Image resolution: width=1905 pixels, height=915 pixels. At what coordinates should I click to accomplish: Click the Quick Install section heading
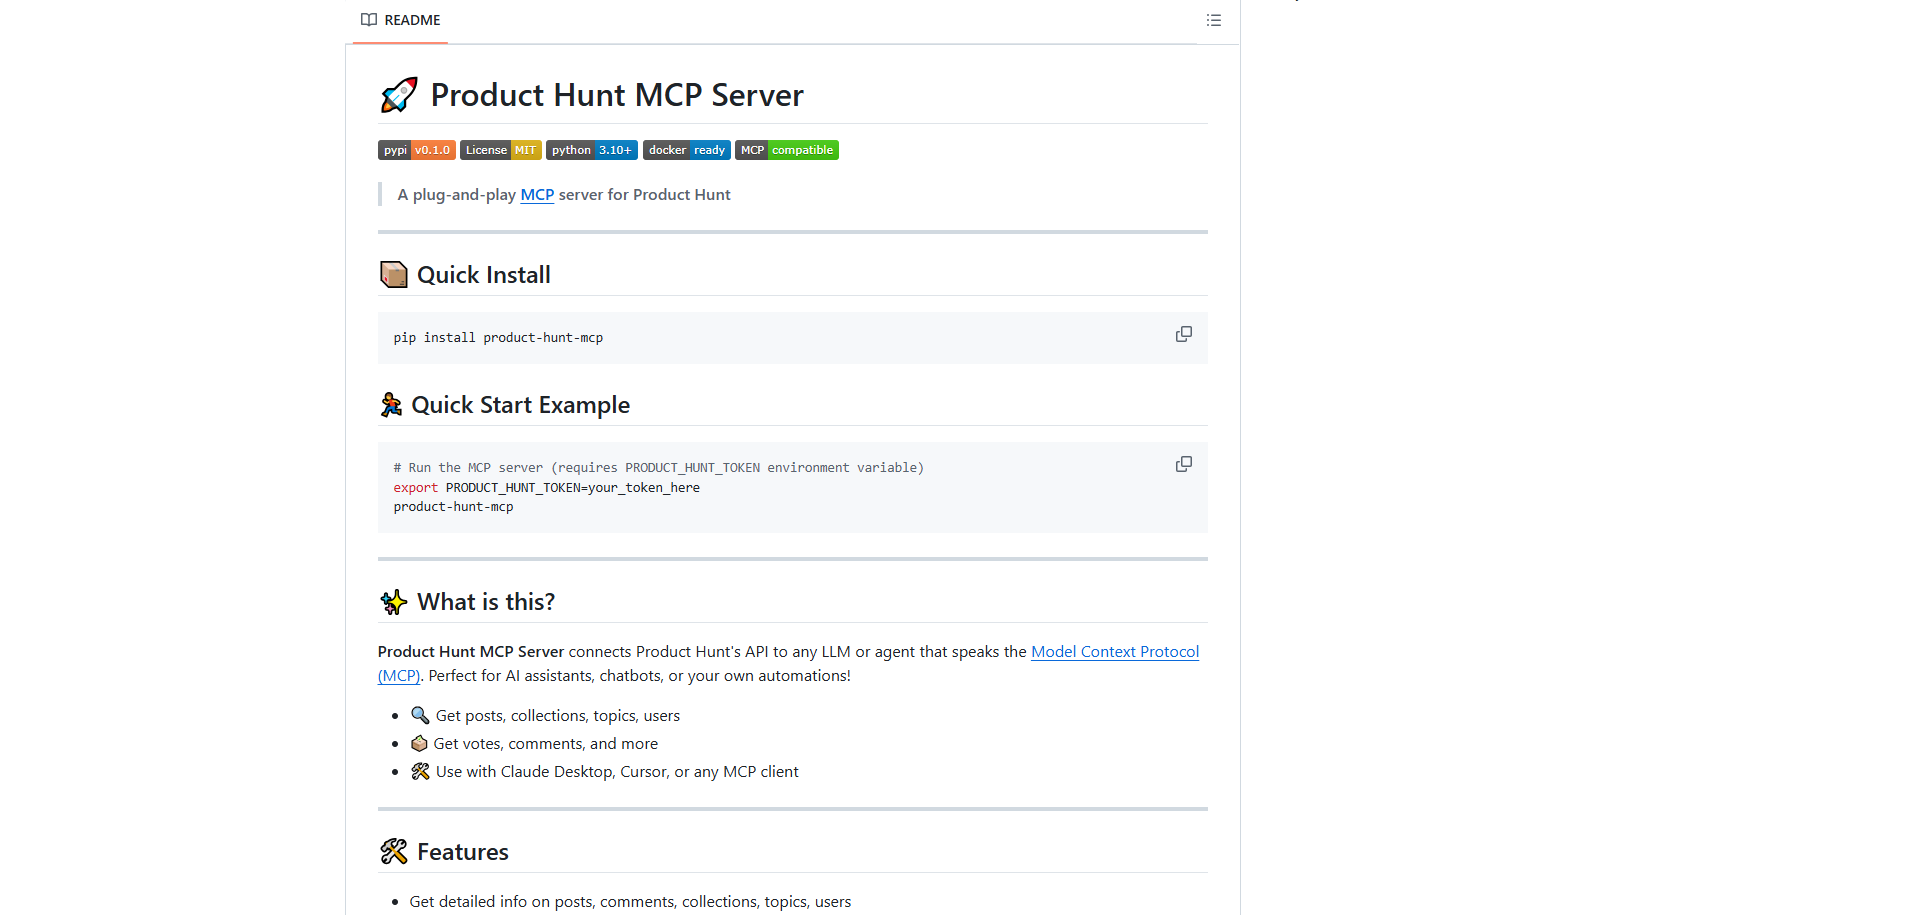point(483,274)
